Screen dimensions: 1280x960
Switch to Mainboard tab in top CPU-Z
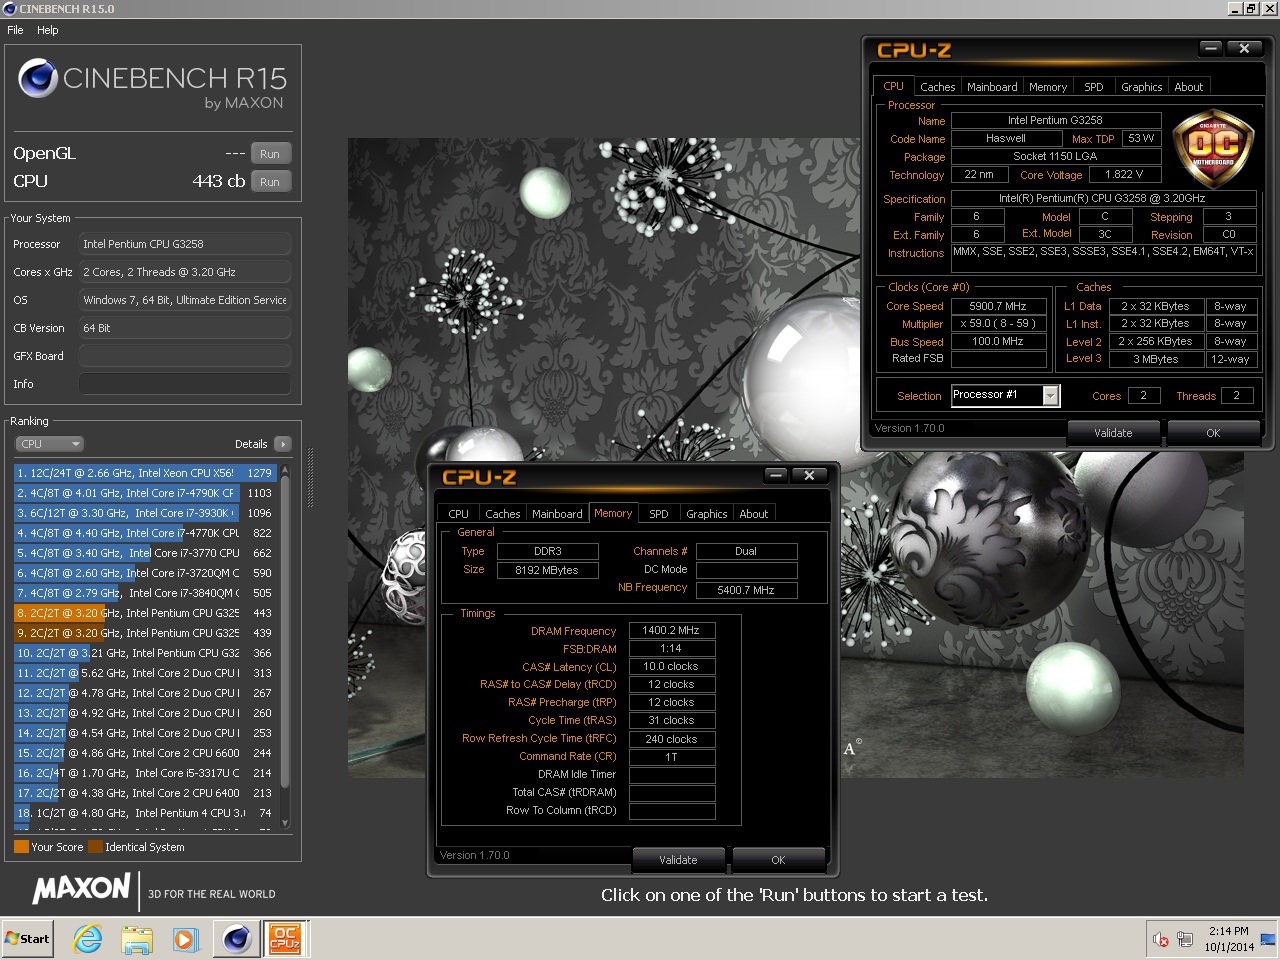[x=992, y=87]
